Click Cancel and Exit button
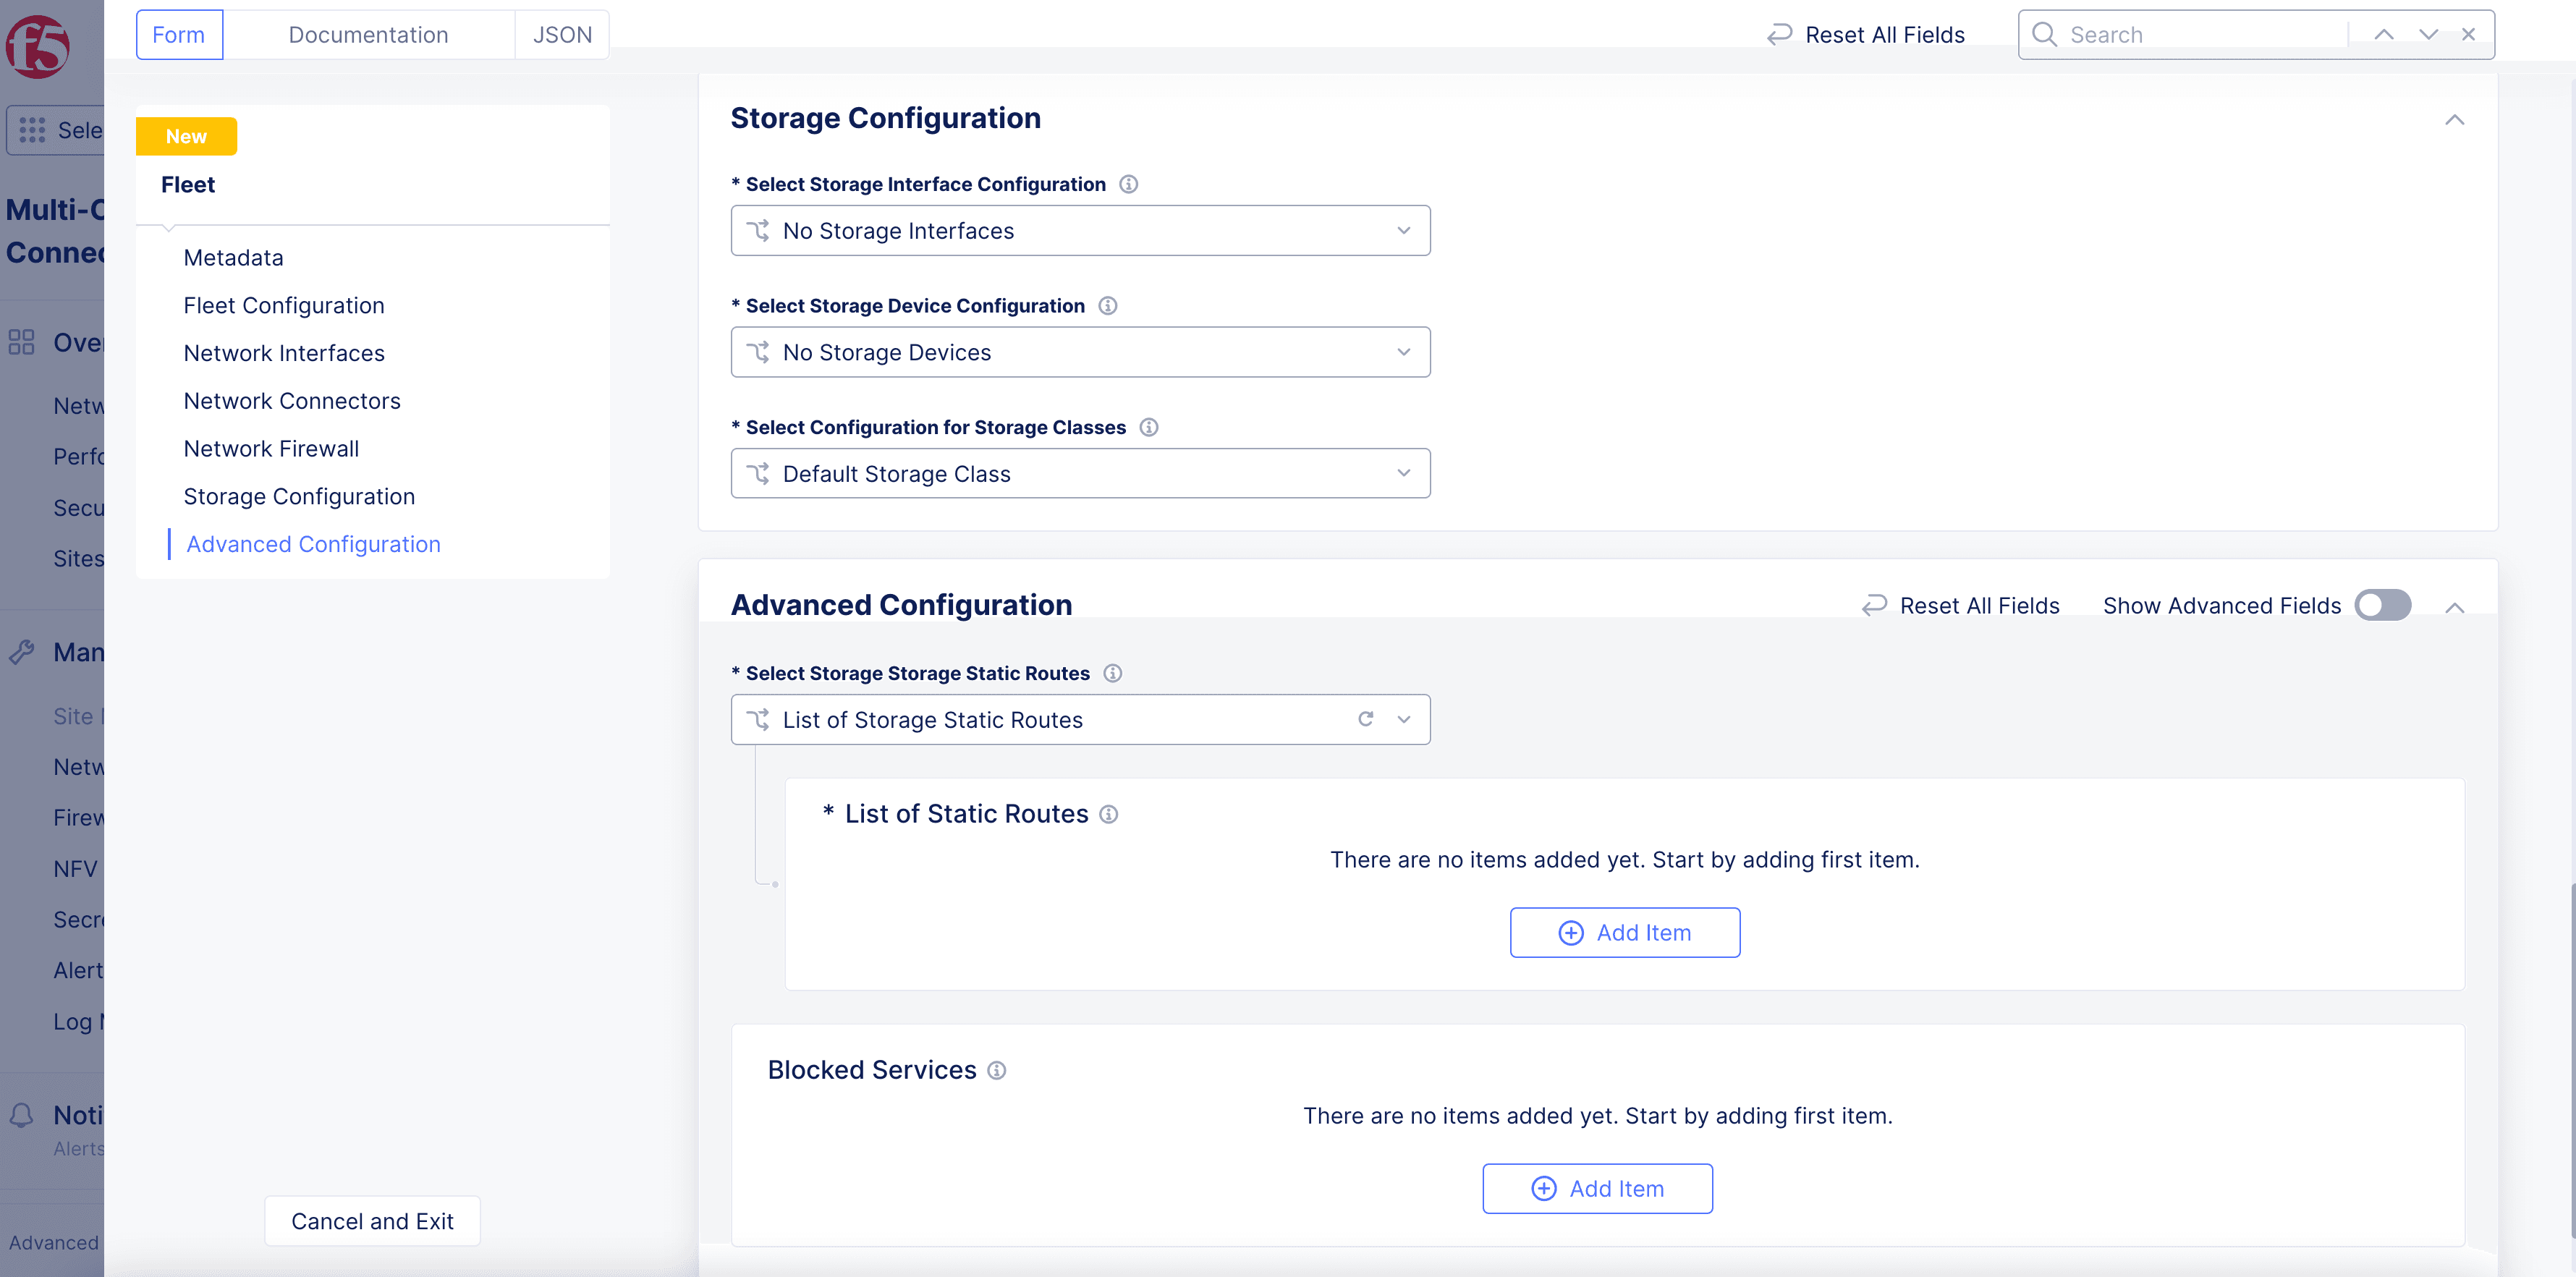 (371, 1221)
